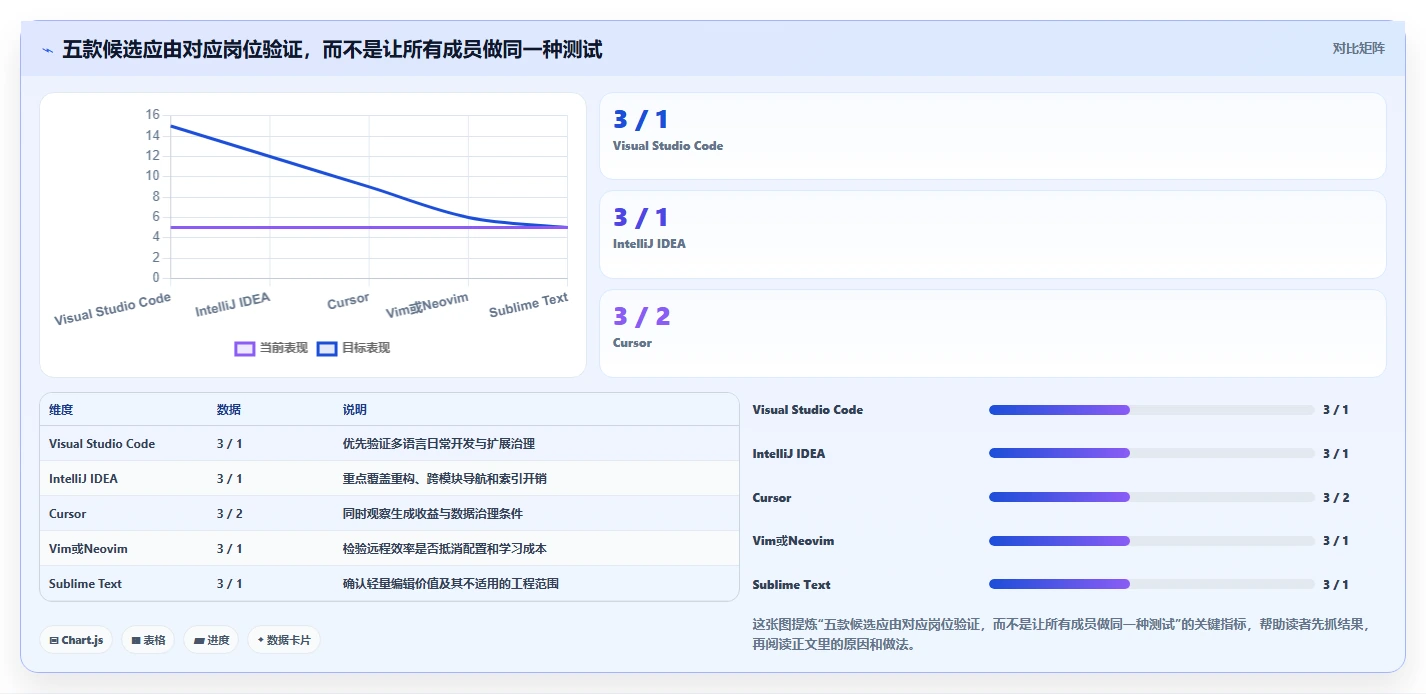The image size is (1426, 694).
Task: Click the 维度 column header
Action: tap(61, 410)
